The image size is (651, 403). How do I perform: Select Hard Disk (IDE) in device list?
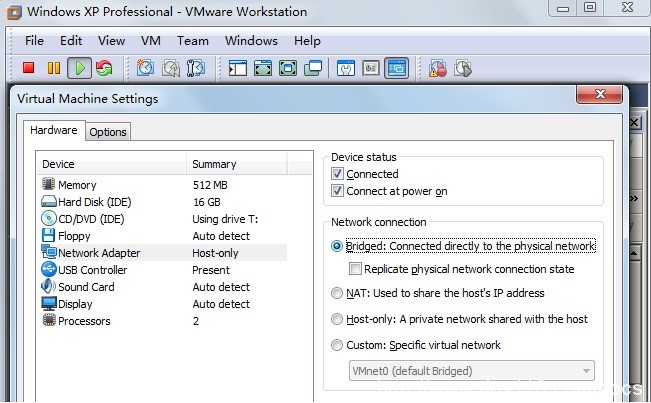[94, 202]
